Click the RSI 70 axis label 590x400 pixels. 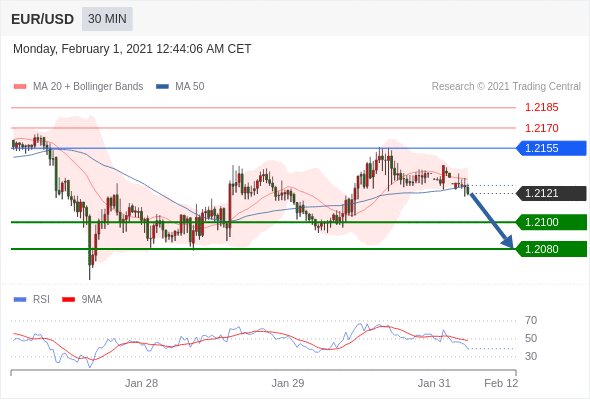pyautogui.click(x=531, y=321)
